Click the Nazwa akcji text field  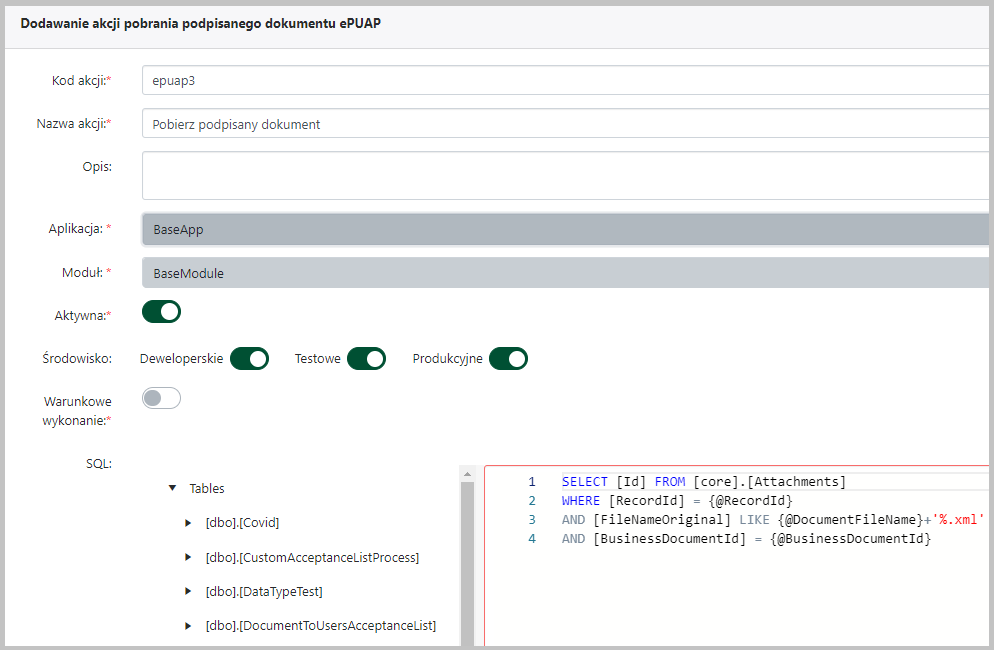pyautogui.click(x=565, y=124)
